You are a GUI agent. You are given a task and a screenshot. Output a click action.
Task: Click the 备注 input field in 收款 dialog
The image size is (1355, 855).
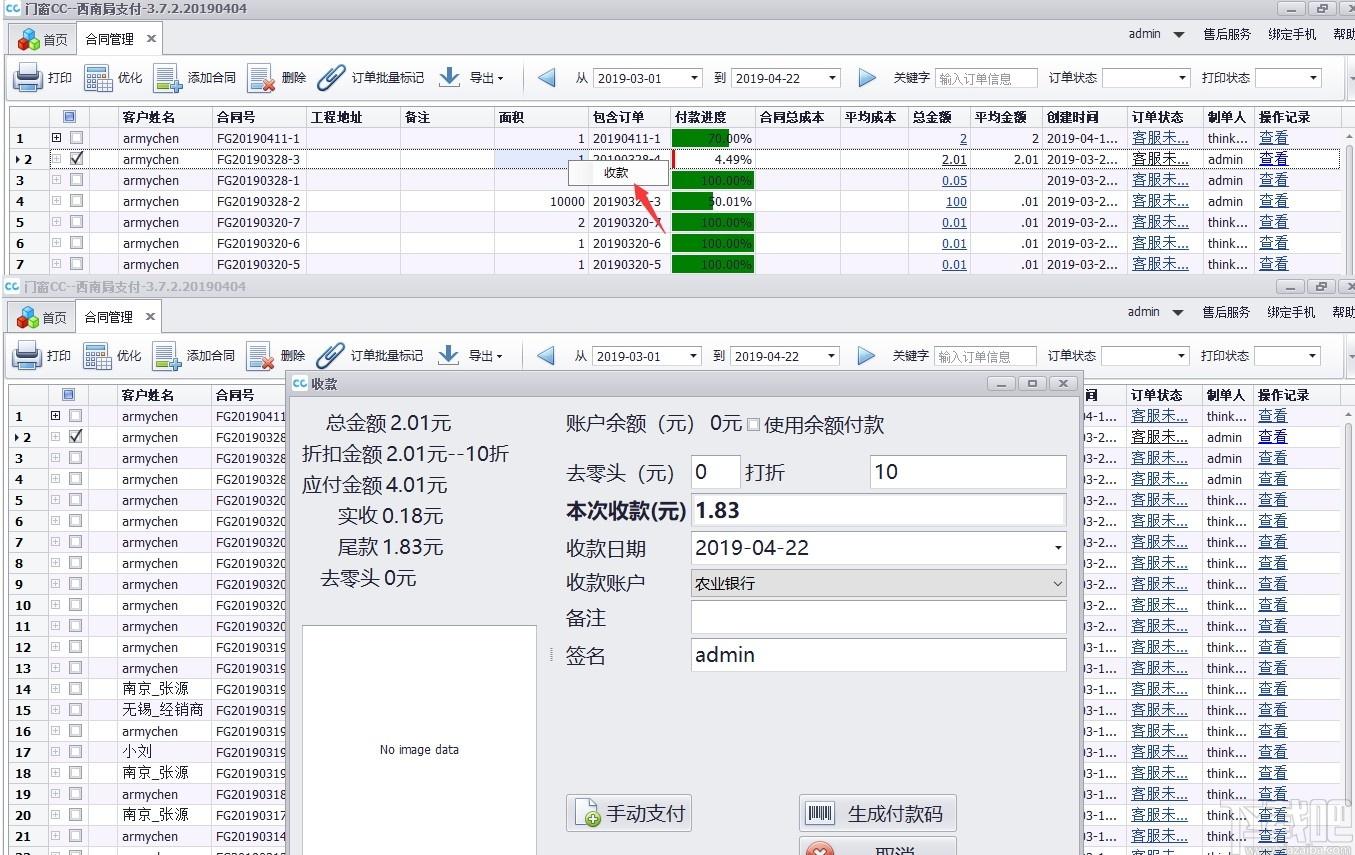point(878,617)
